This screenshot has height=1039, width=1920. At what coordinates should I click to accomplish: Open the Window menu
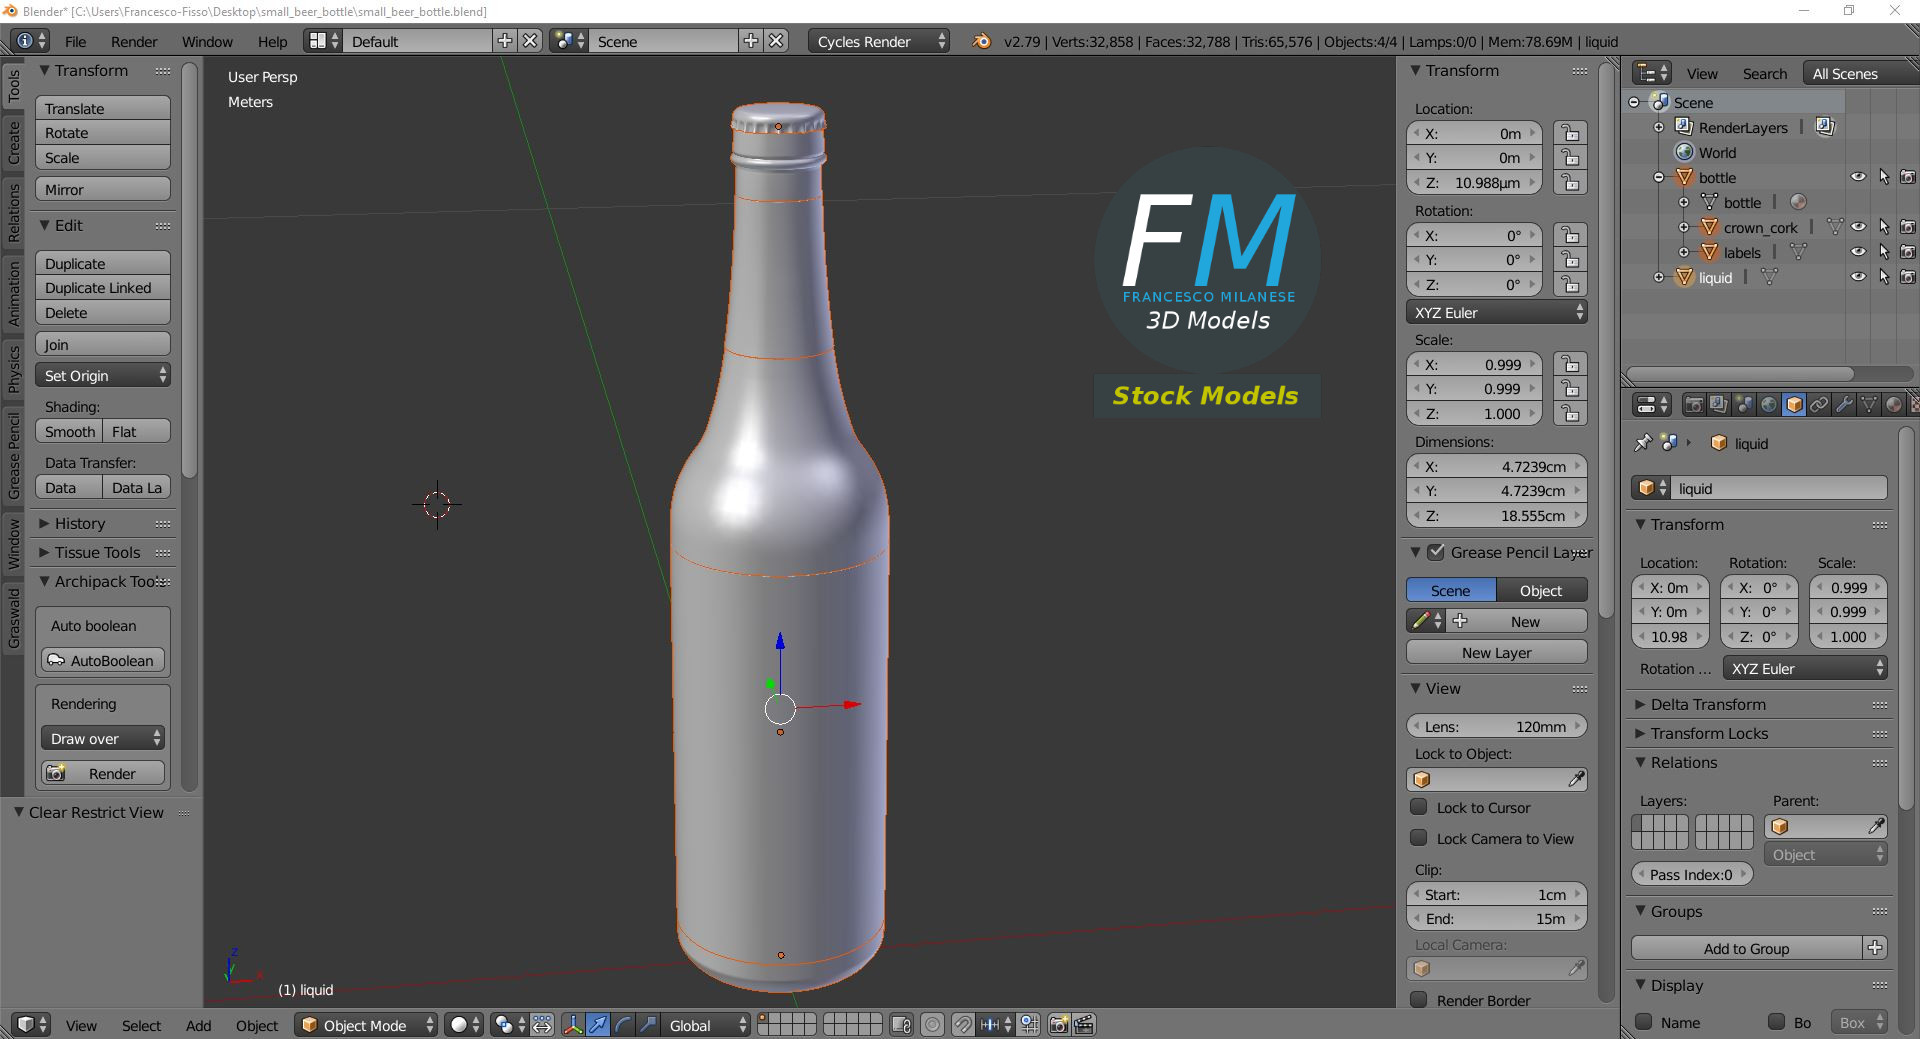pyautogui.click(x=207, y=41)
